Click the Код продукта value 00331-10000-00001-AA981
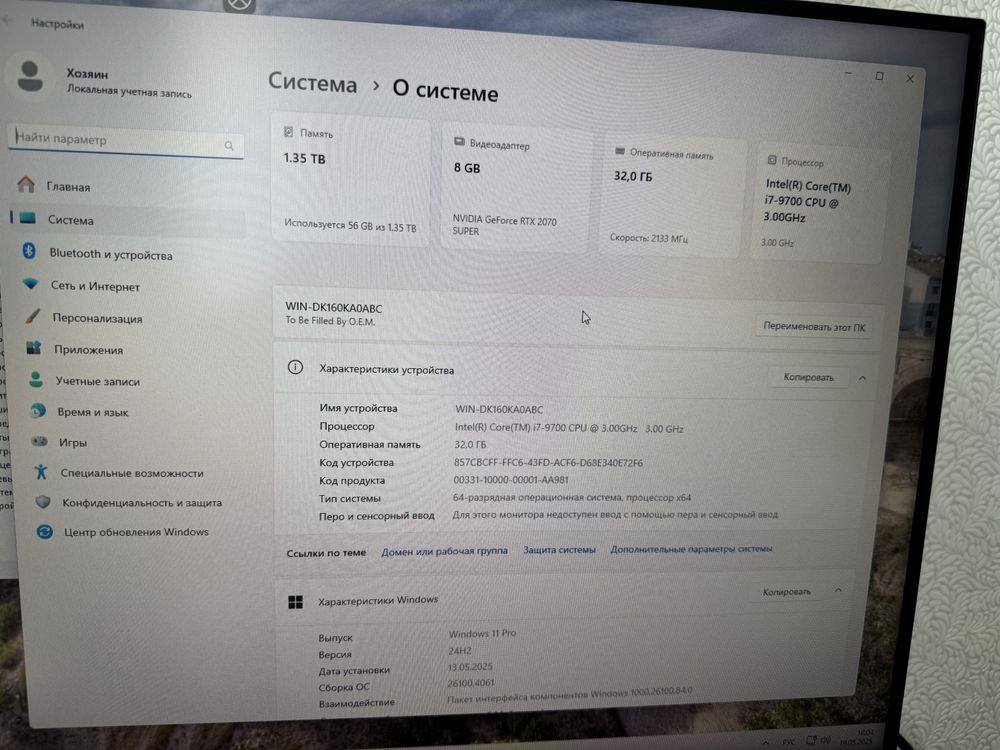Viewport: 1000px width, 750px height. (x=511, y=480)
